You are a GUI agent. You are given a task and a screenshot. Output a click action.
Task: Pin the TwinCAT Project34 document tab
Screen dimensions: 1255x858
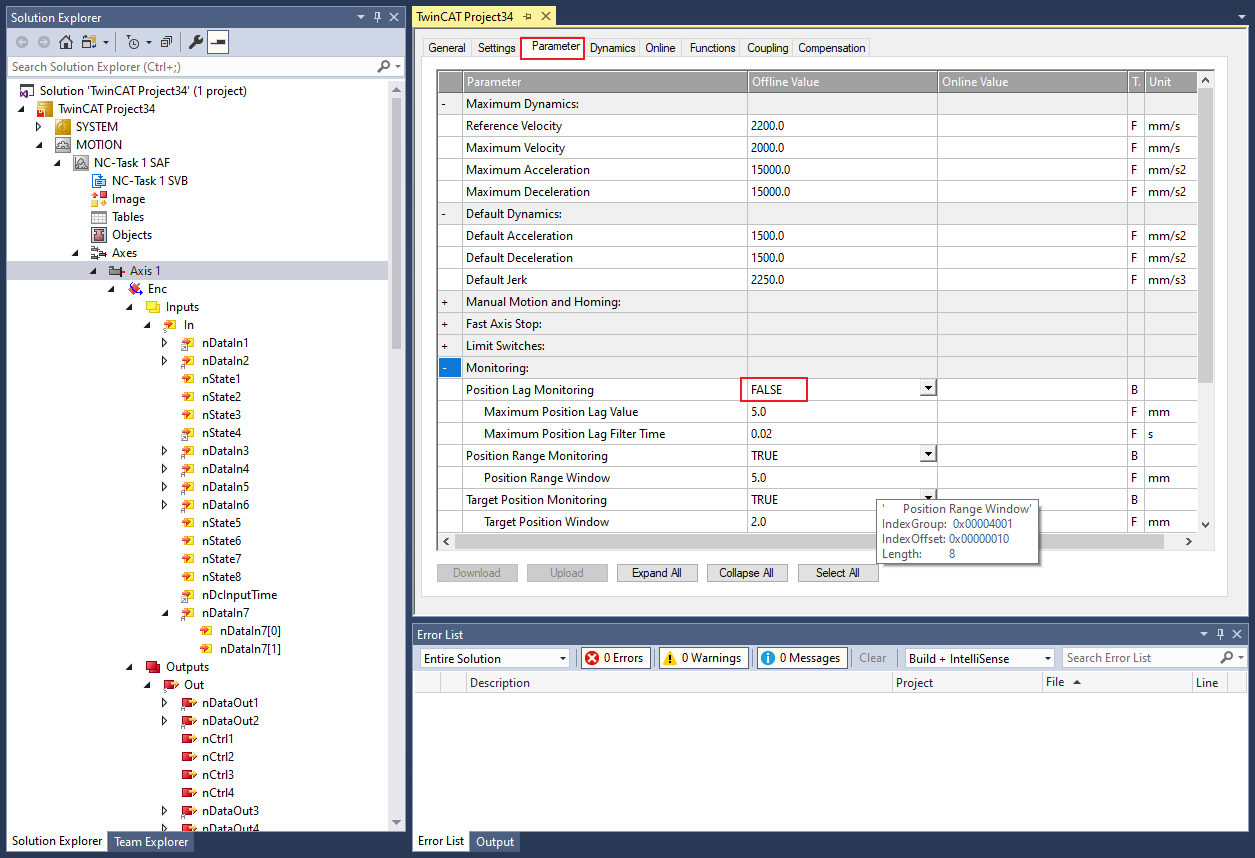[x=527, y=17]
